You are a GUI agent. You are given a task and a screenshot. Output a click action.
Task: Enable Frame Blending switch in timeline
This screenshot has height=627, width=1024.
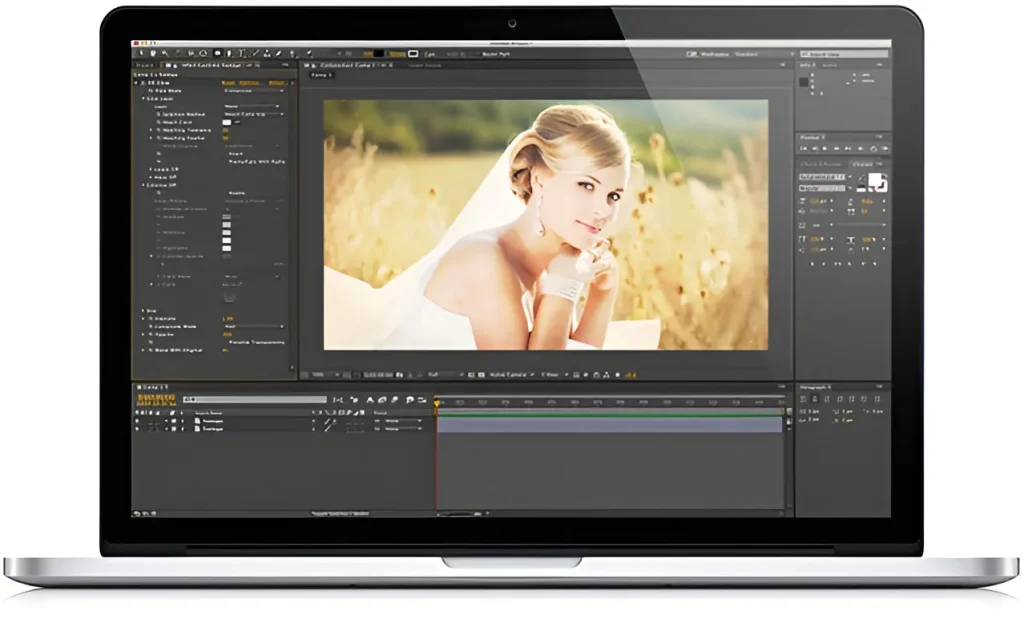click(382, 400)
